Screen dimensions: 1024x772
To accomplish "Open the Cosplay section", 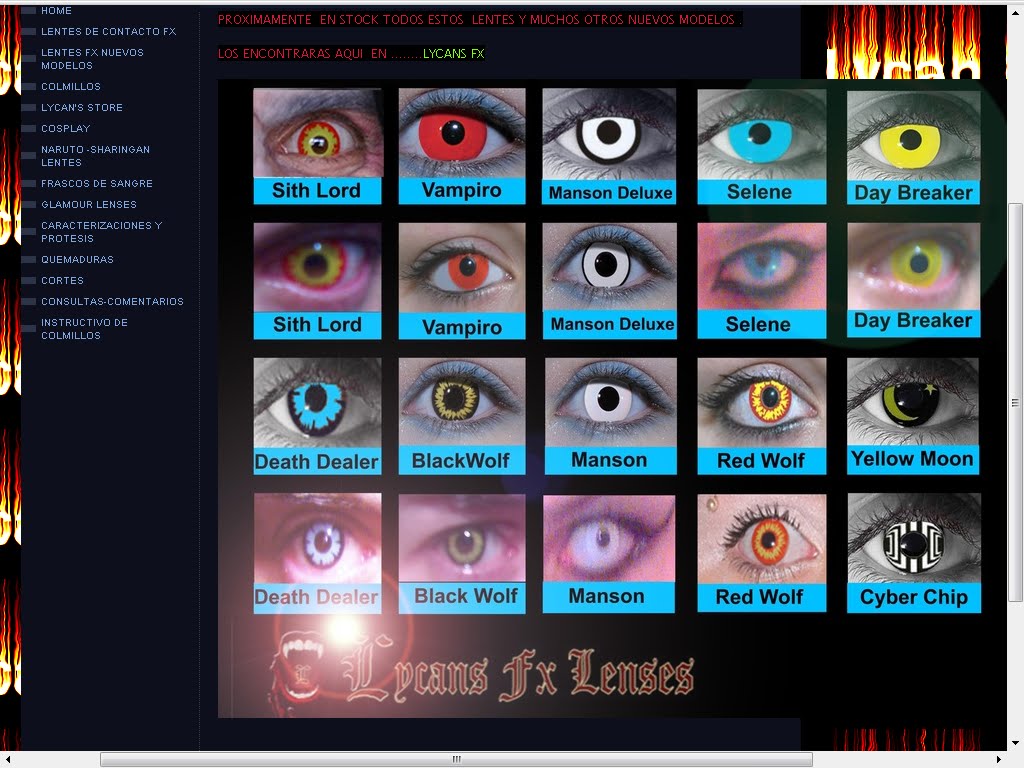I will tap(65, 129).
